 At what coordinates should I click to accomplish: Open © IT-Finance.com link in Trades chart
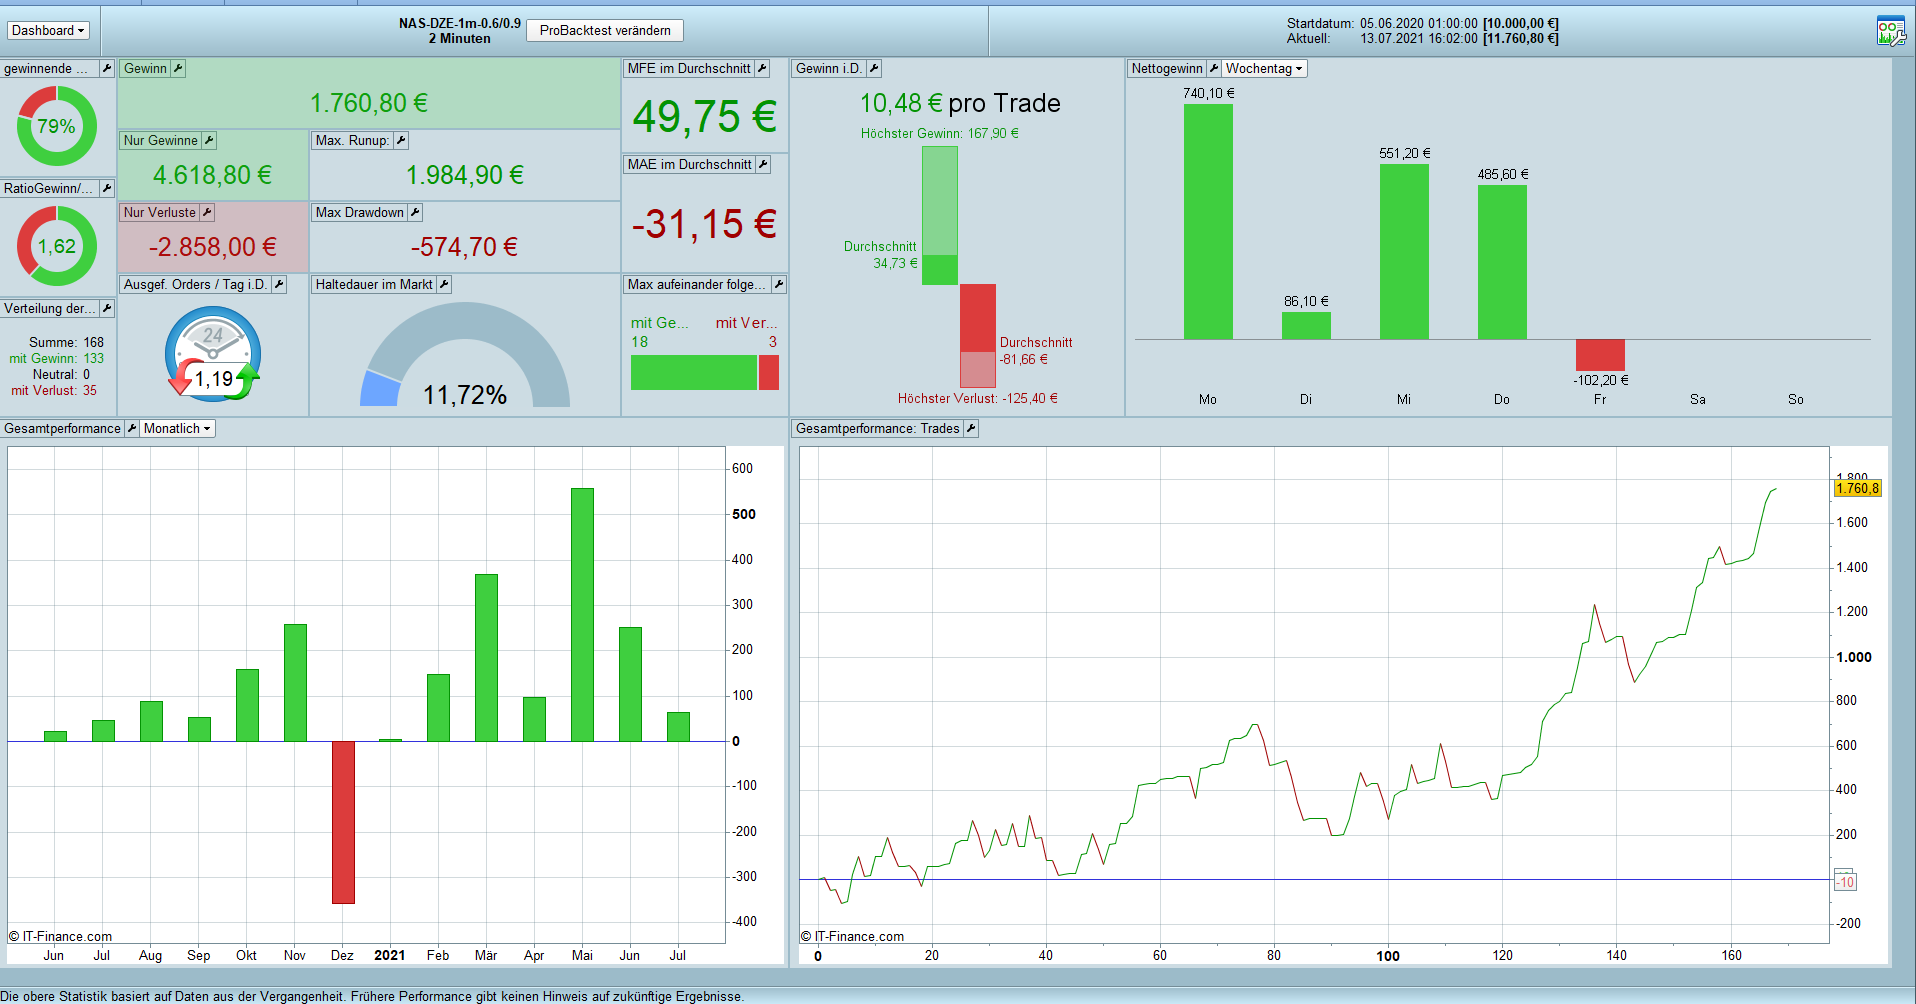coord(852,936)
